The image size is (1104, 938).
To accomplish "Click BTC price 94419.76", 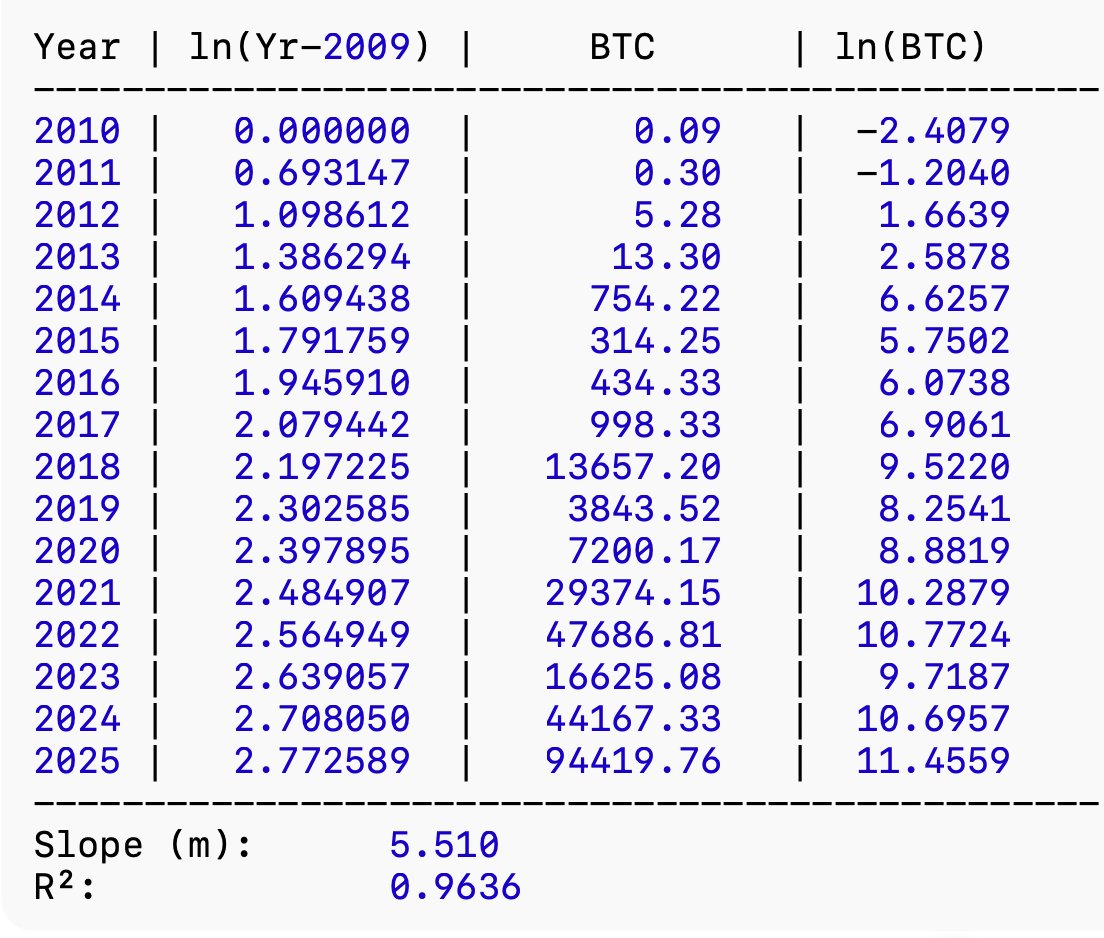I will (633, 761).
